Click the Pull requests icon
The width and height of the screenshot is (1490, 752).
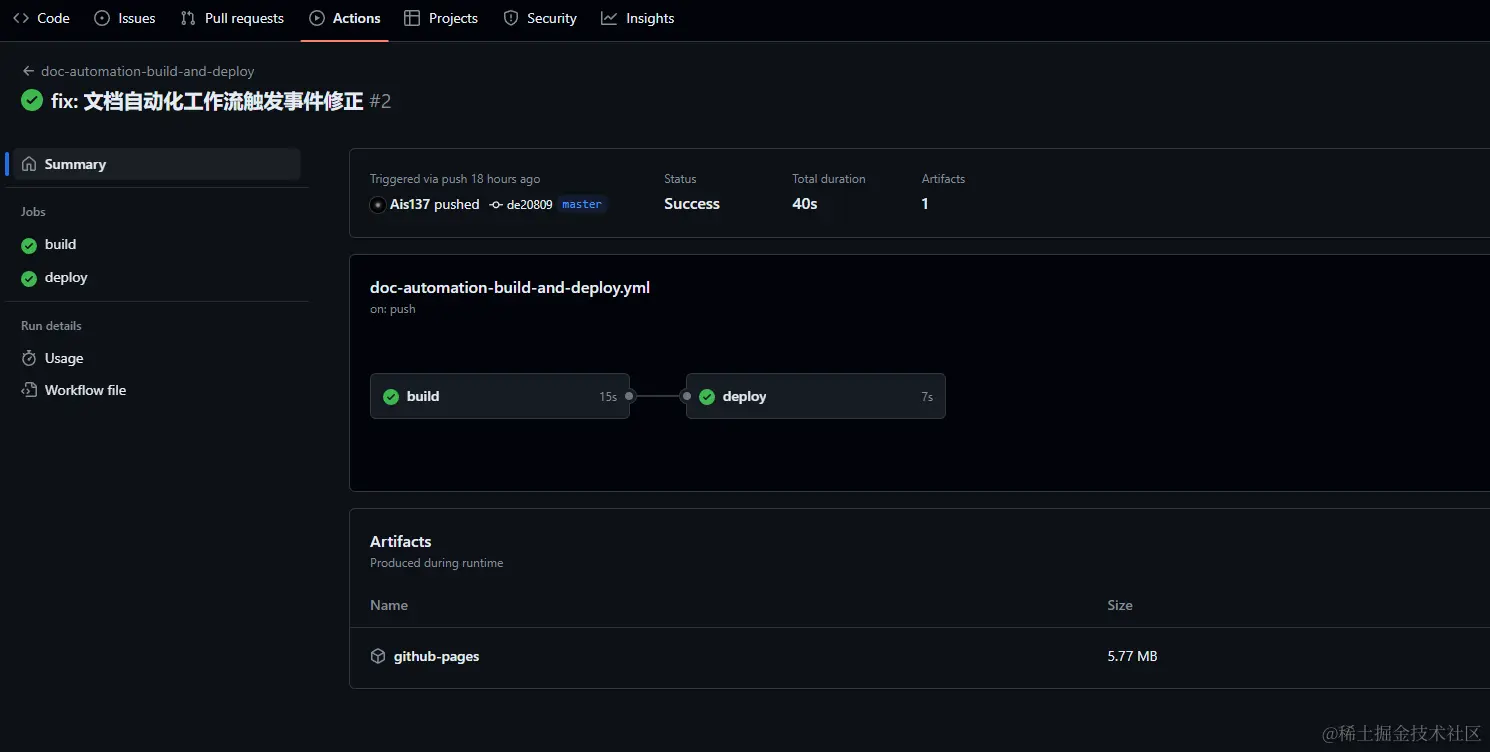188,18
